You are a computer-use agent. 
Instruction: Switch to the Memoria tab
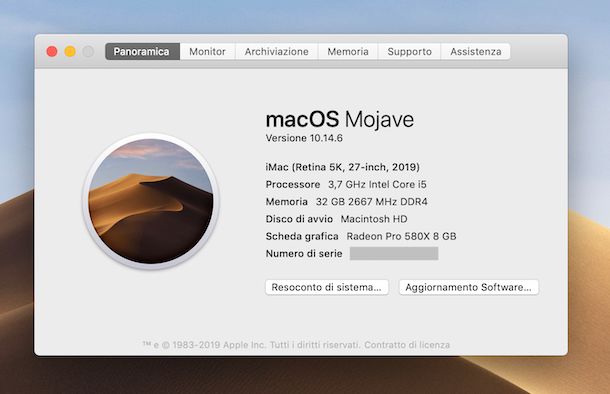tap(348, 51)
